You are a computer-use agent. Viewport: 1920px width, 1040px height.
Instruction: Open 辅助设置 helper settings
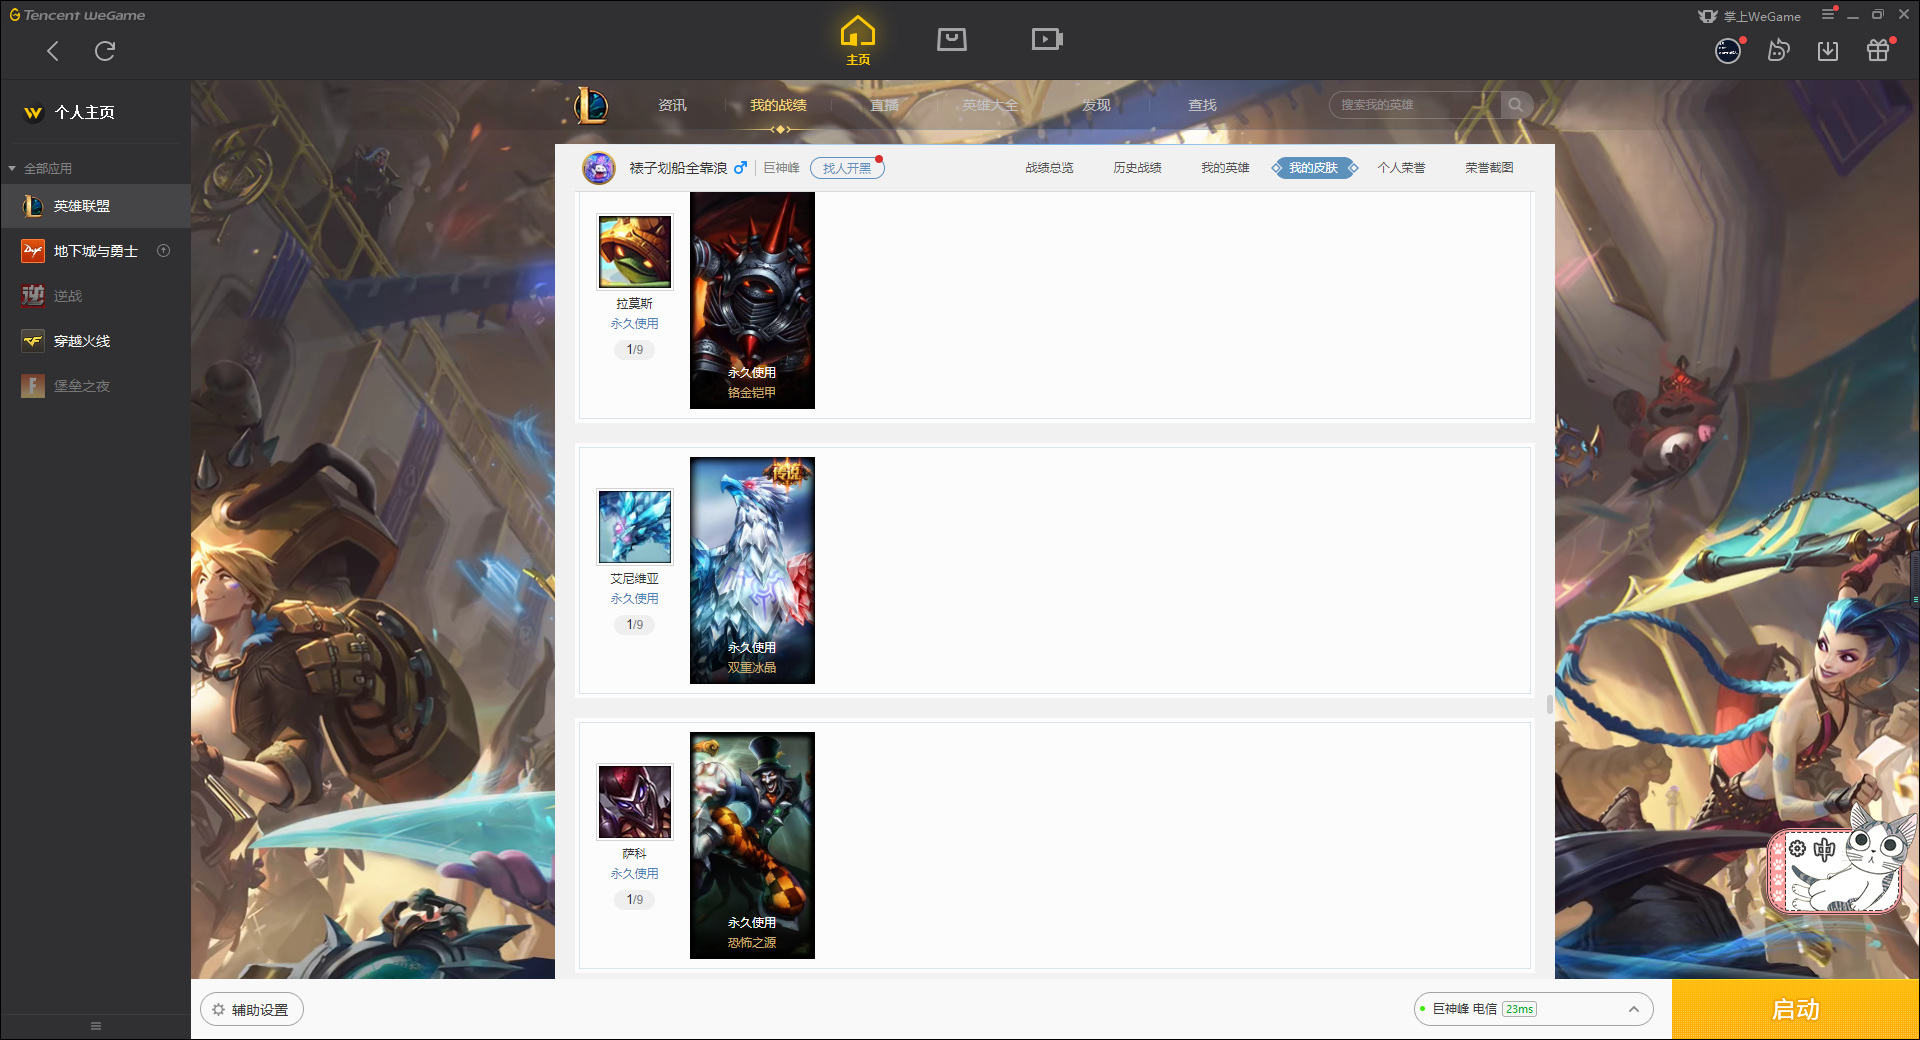pyautogui.click(x=252, y=1010)
